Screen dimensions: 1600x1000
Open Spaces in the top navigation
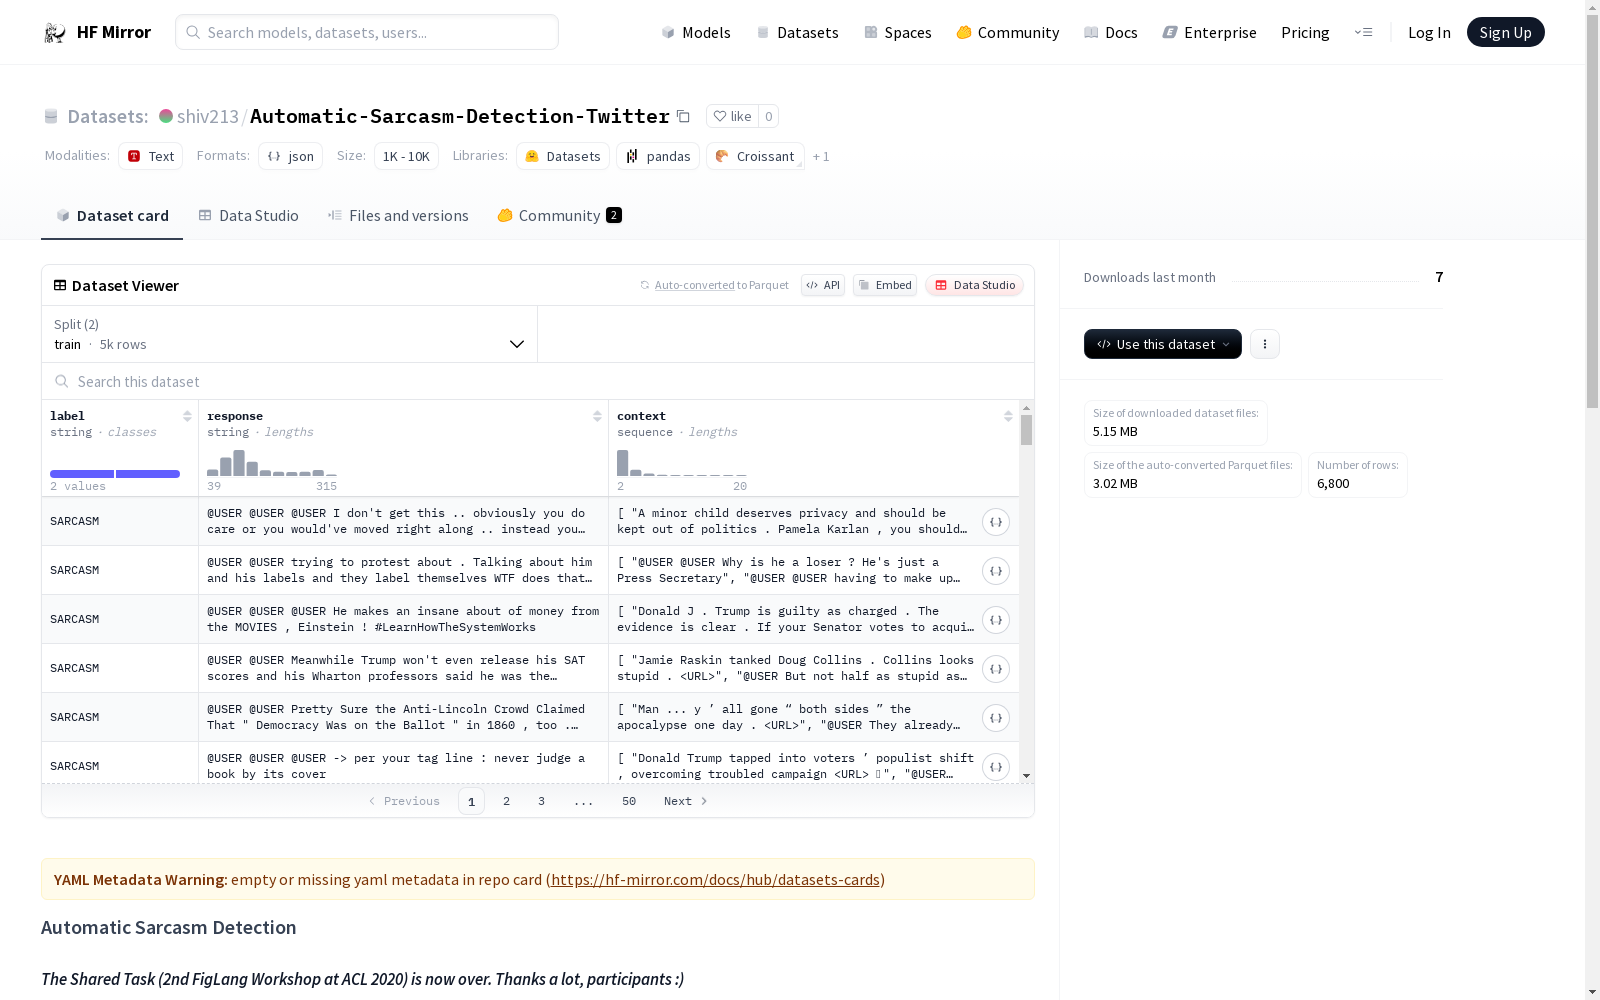(x=898, y=32)
